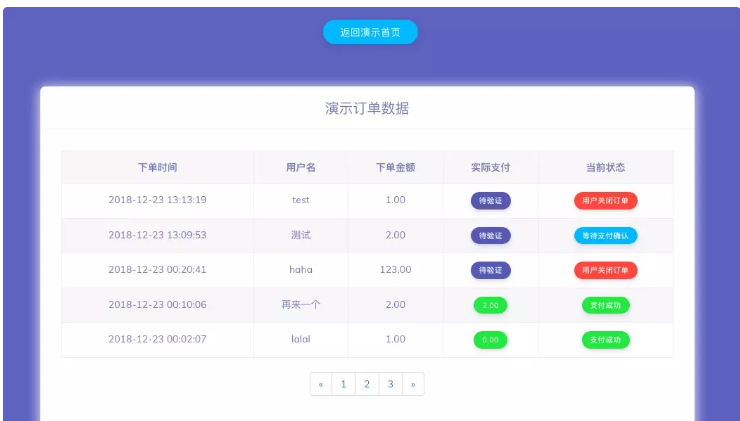Jump to page 3 of the orders

(x=390, y=384)
